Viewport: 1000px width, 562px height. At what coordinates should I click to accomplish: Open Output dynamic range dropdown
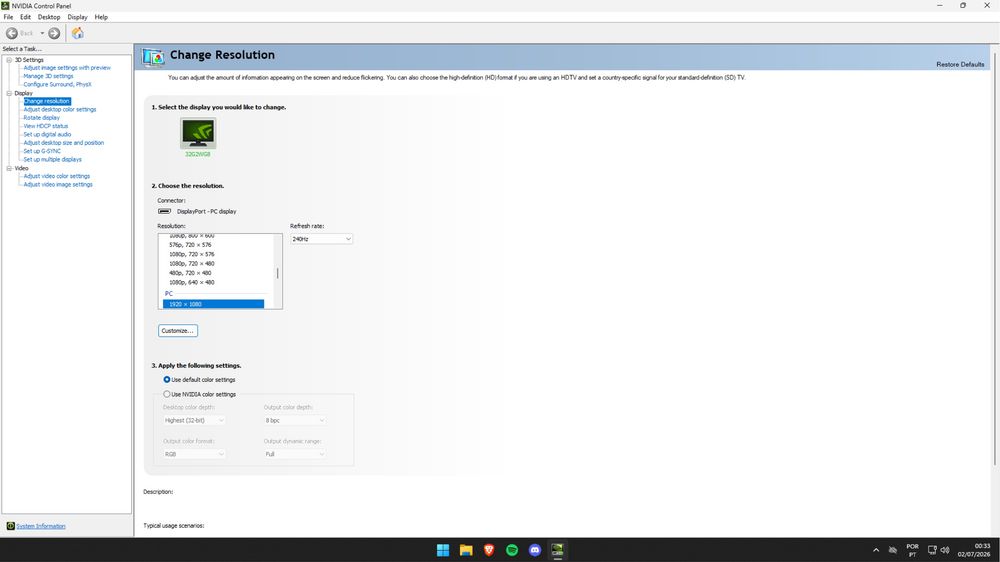tap(295, 454)
